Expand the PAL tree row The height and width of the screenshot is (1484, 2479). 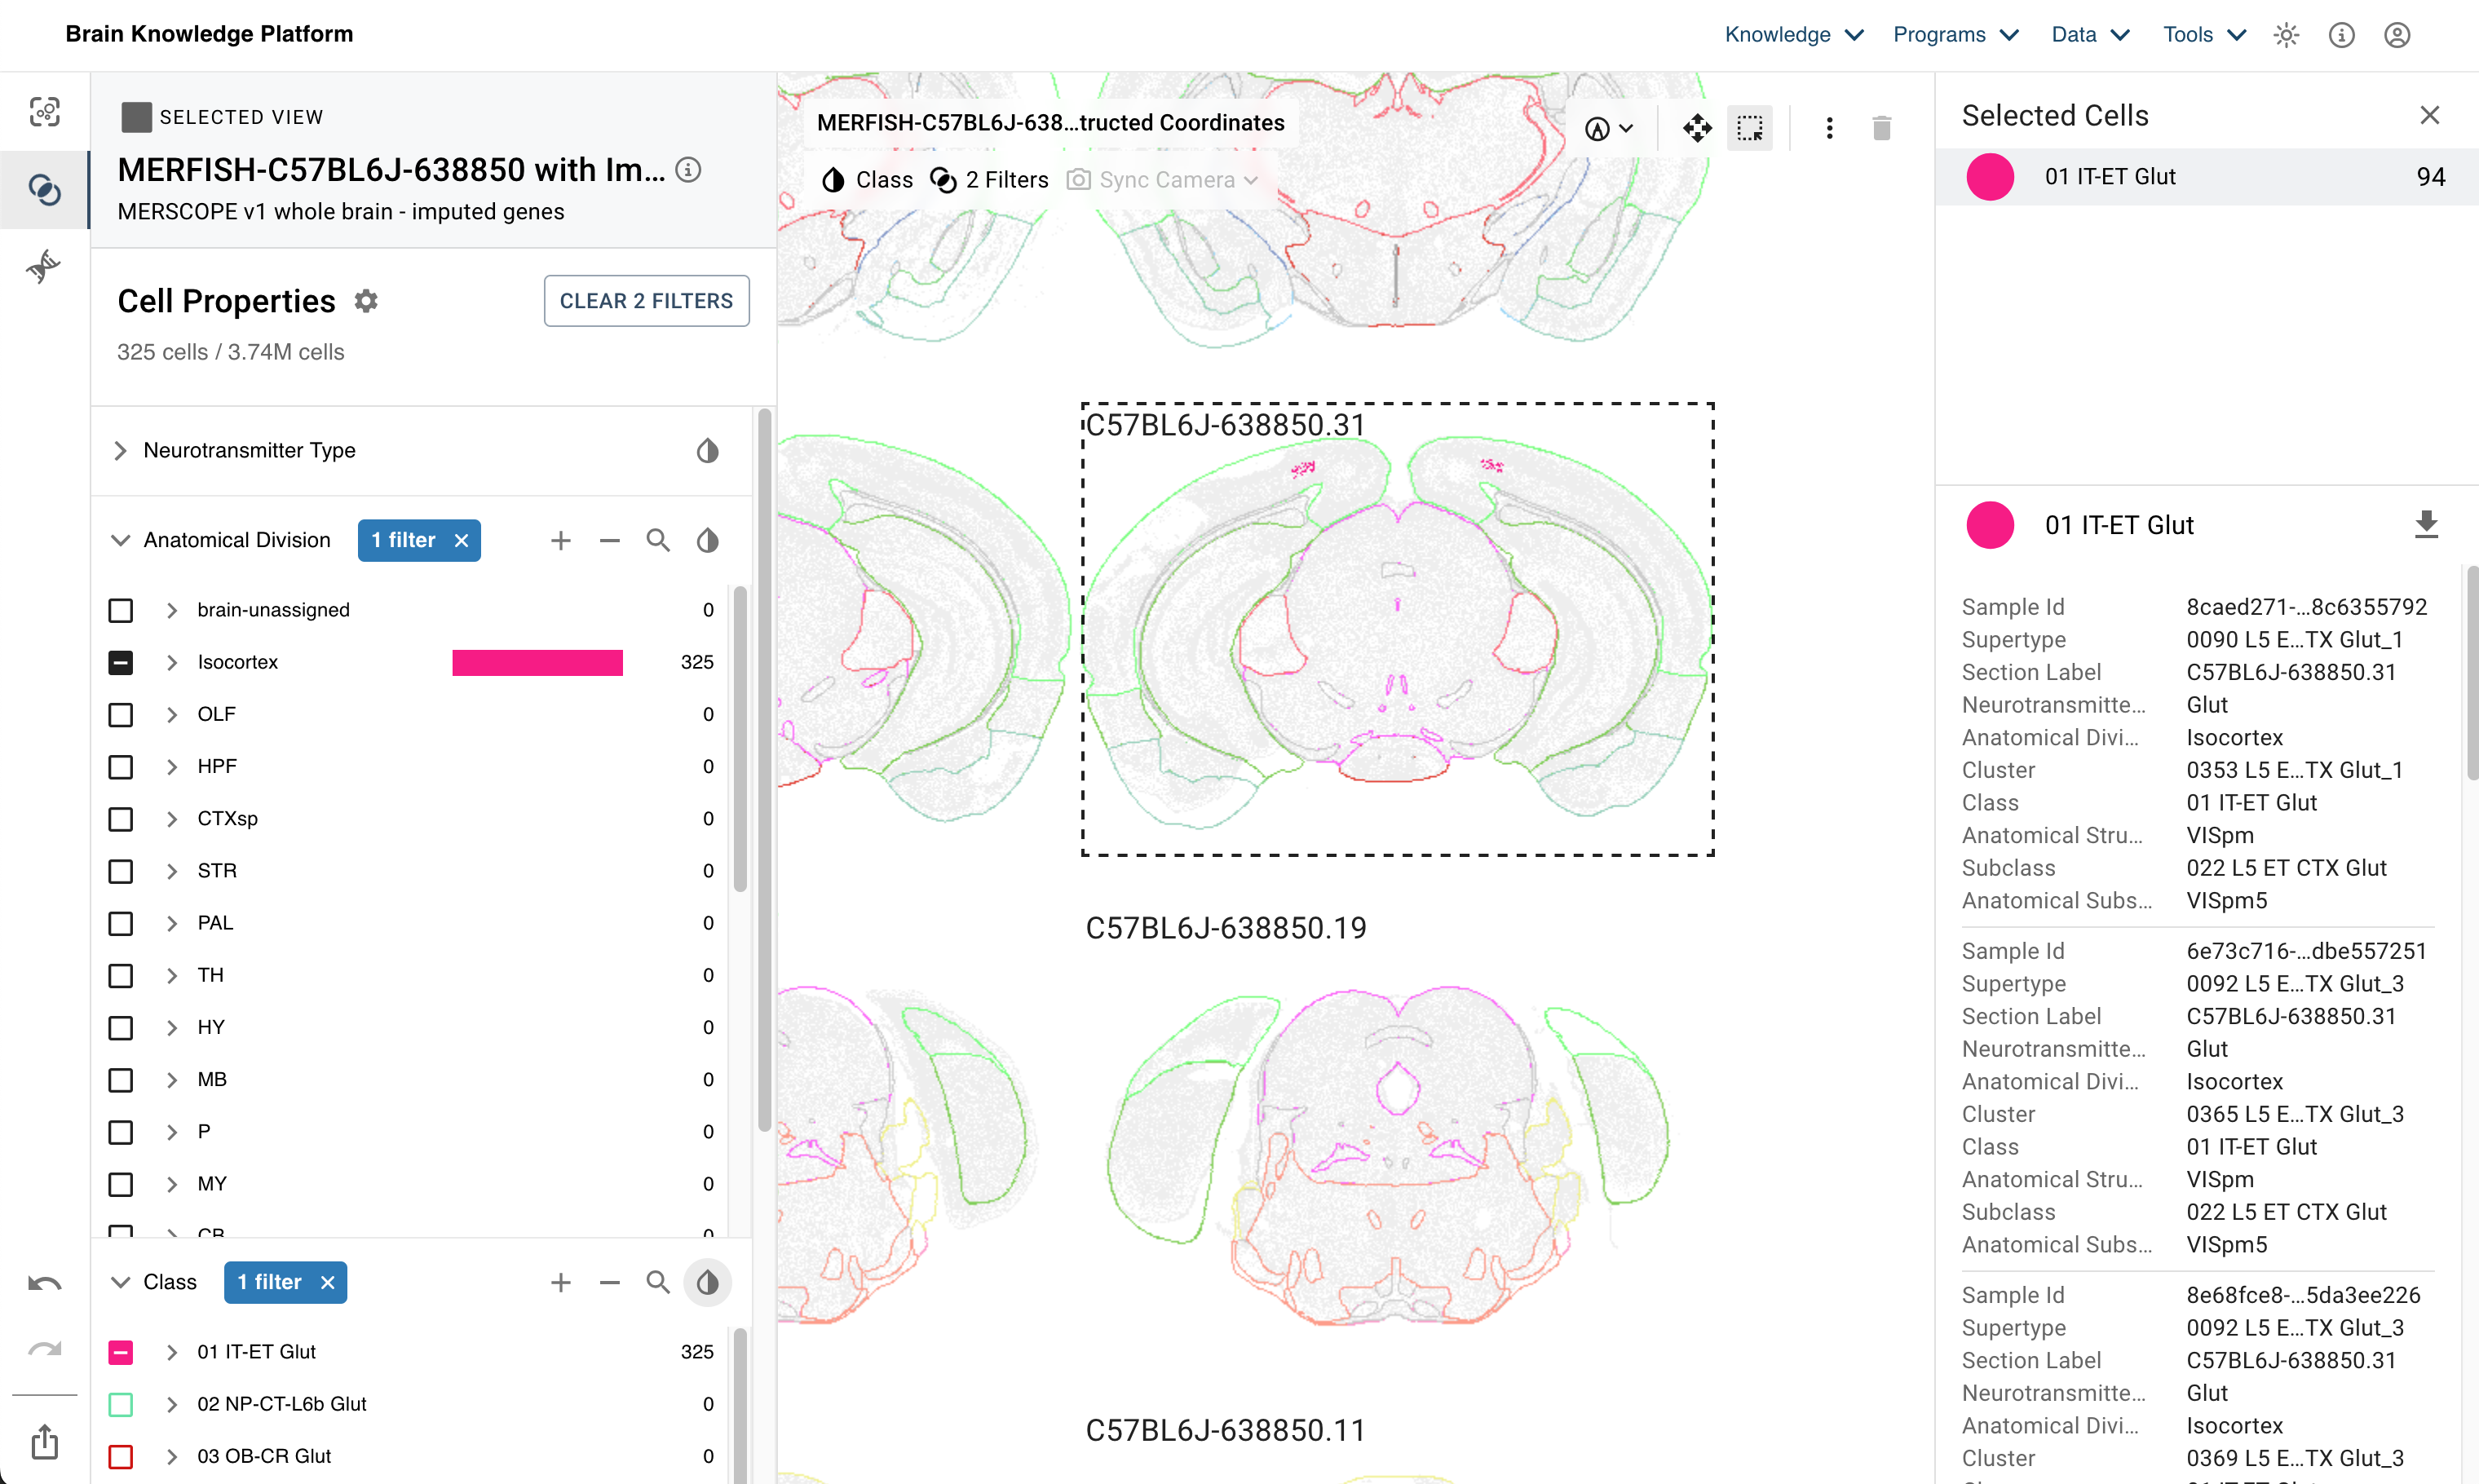click(172, 924)
